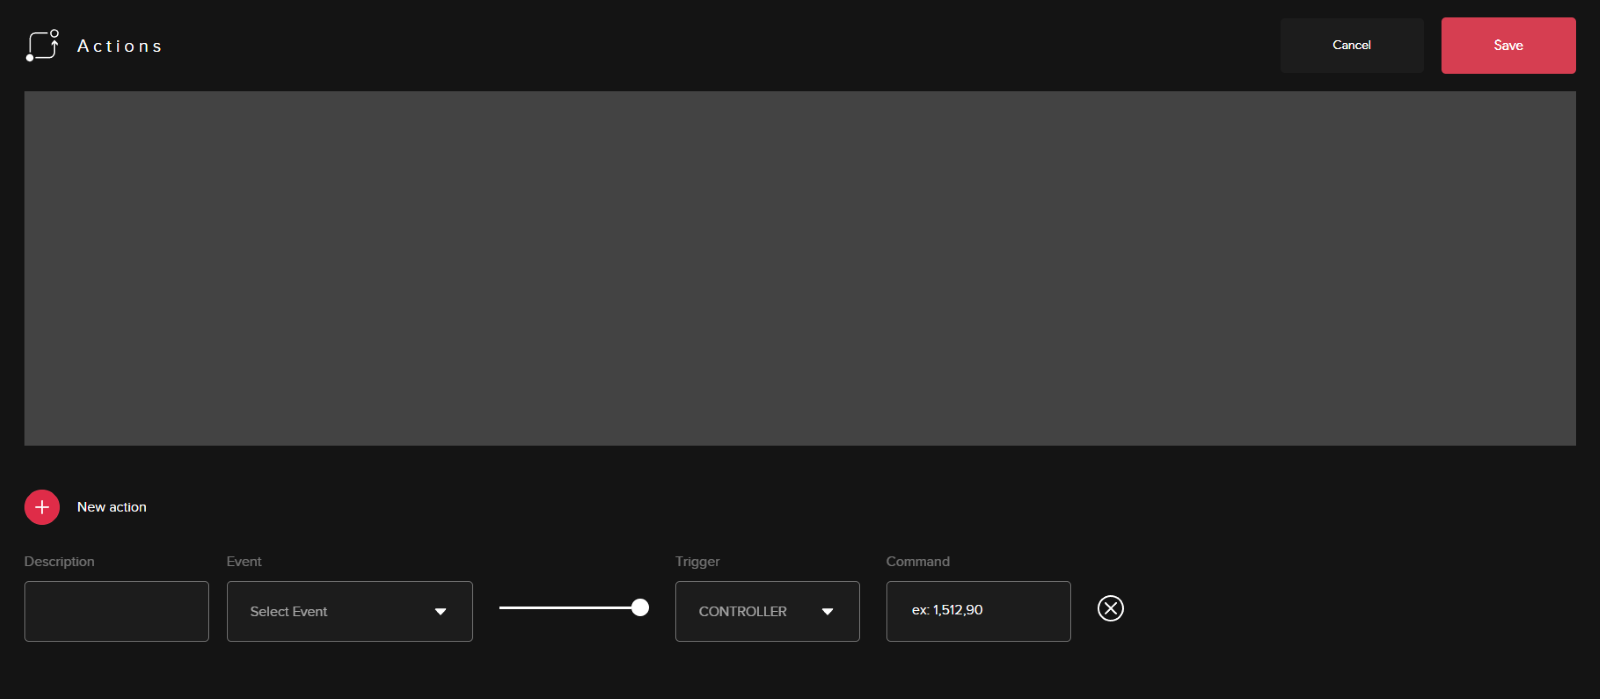
Task: Click the white slider handle knob
Action: pyautogui.click(x=640, y=607)
